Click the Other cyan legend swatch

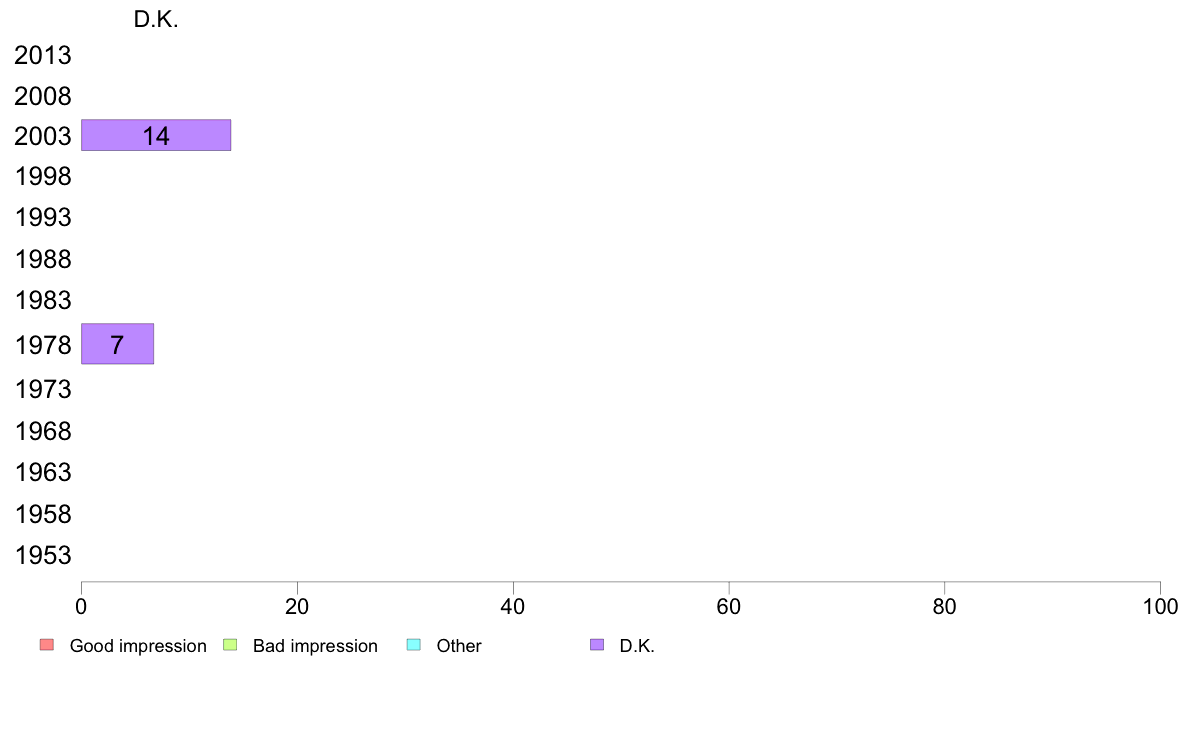pyautogui.click(x=414, y=645)
